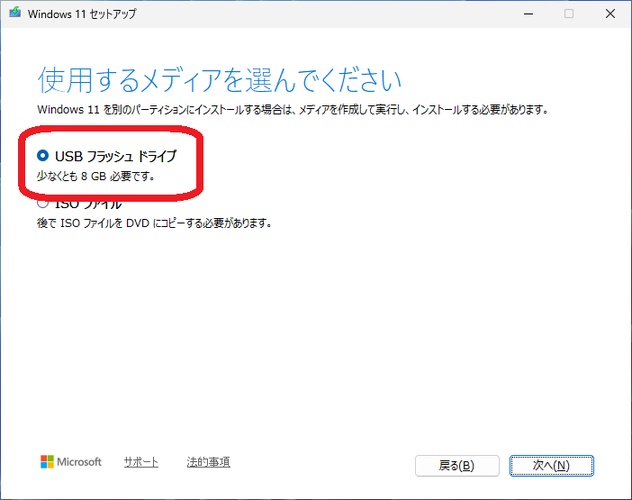The width and height of the screenshot is (632, 500).
Task: Open the 法的事項 link
Action: tap(208, 462)
